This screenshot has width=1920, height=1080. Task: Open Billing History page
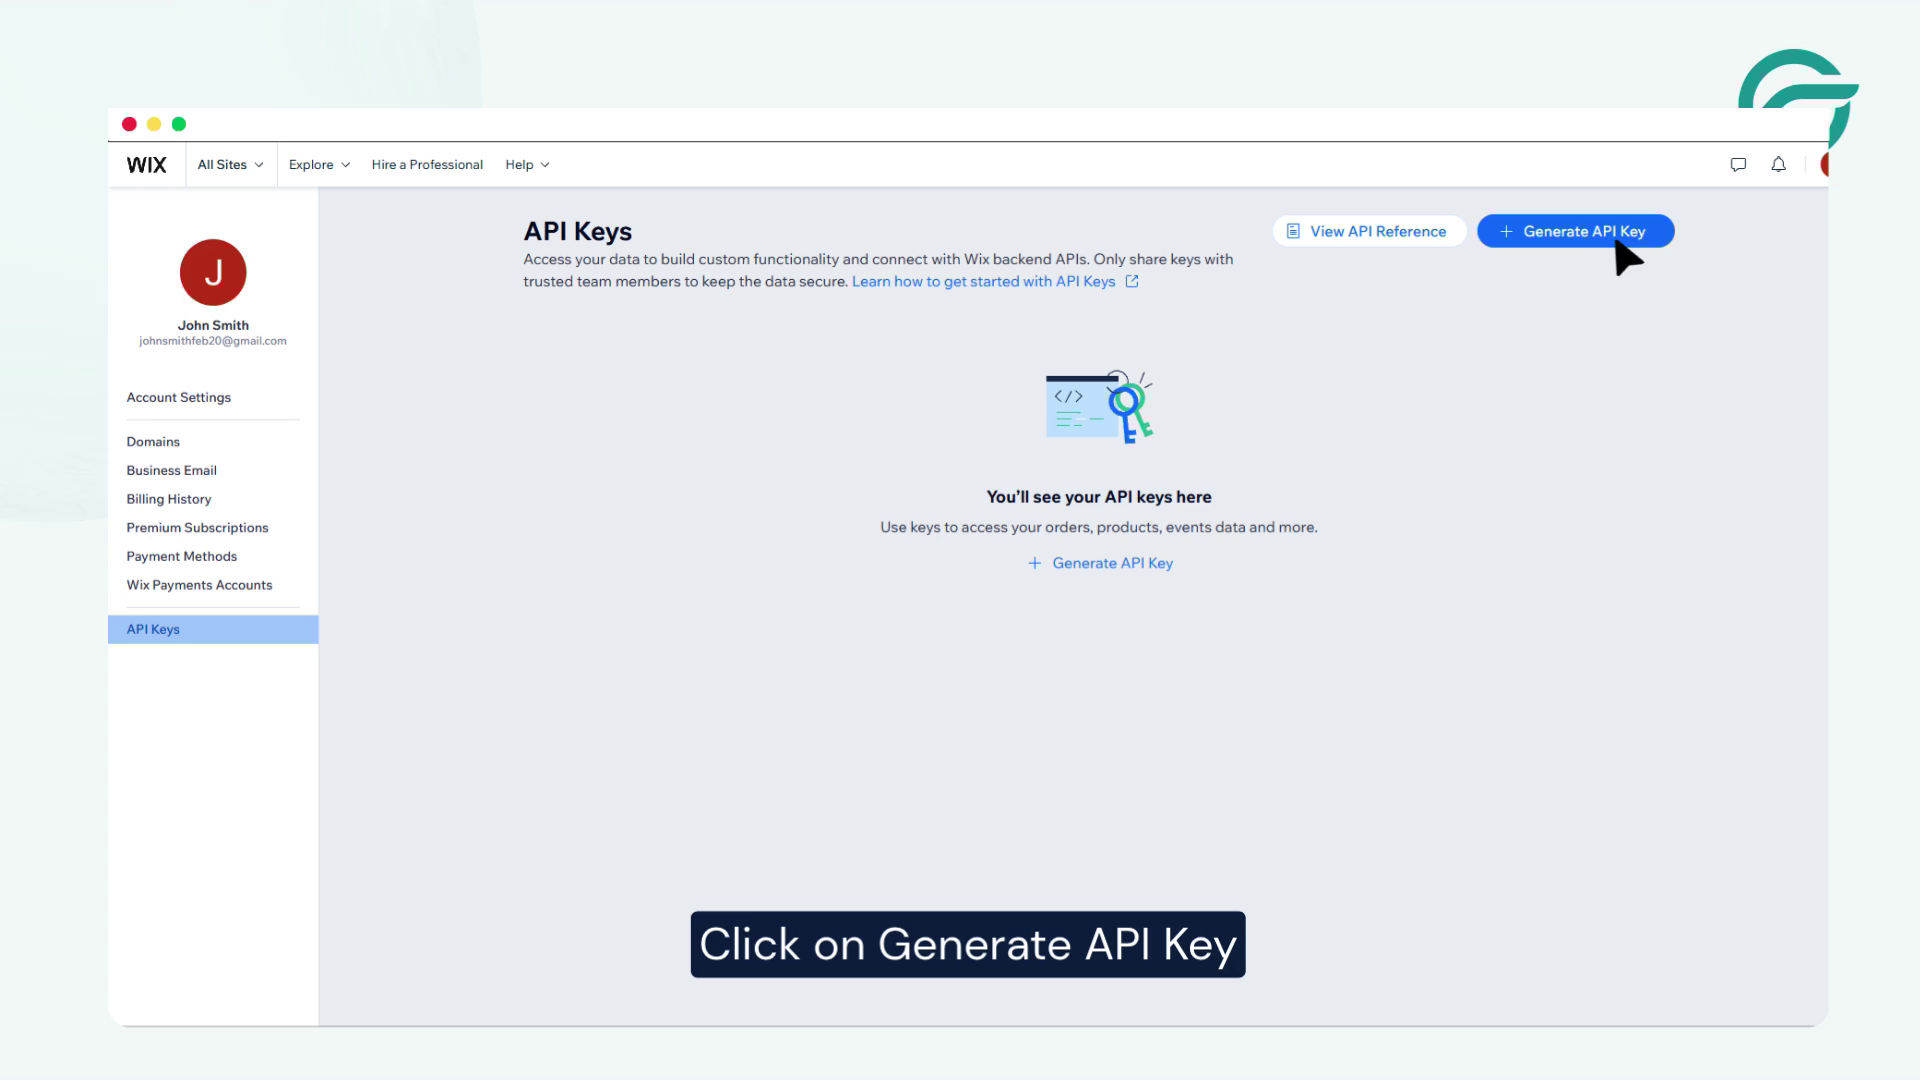point(169,499)
